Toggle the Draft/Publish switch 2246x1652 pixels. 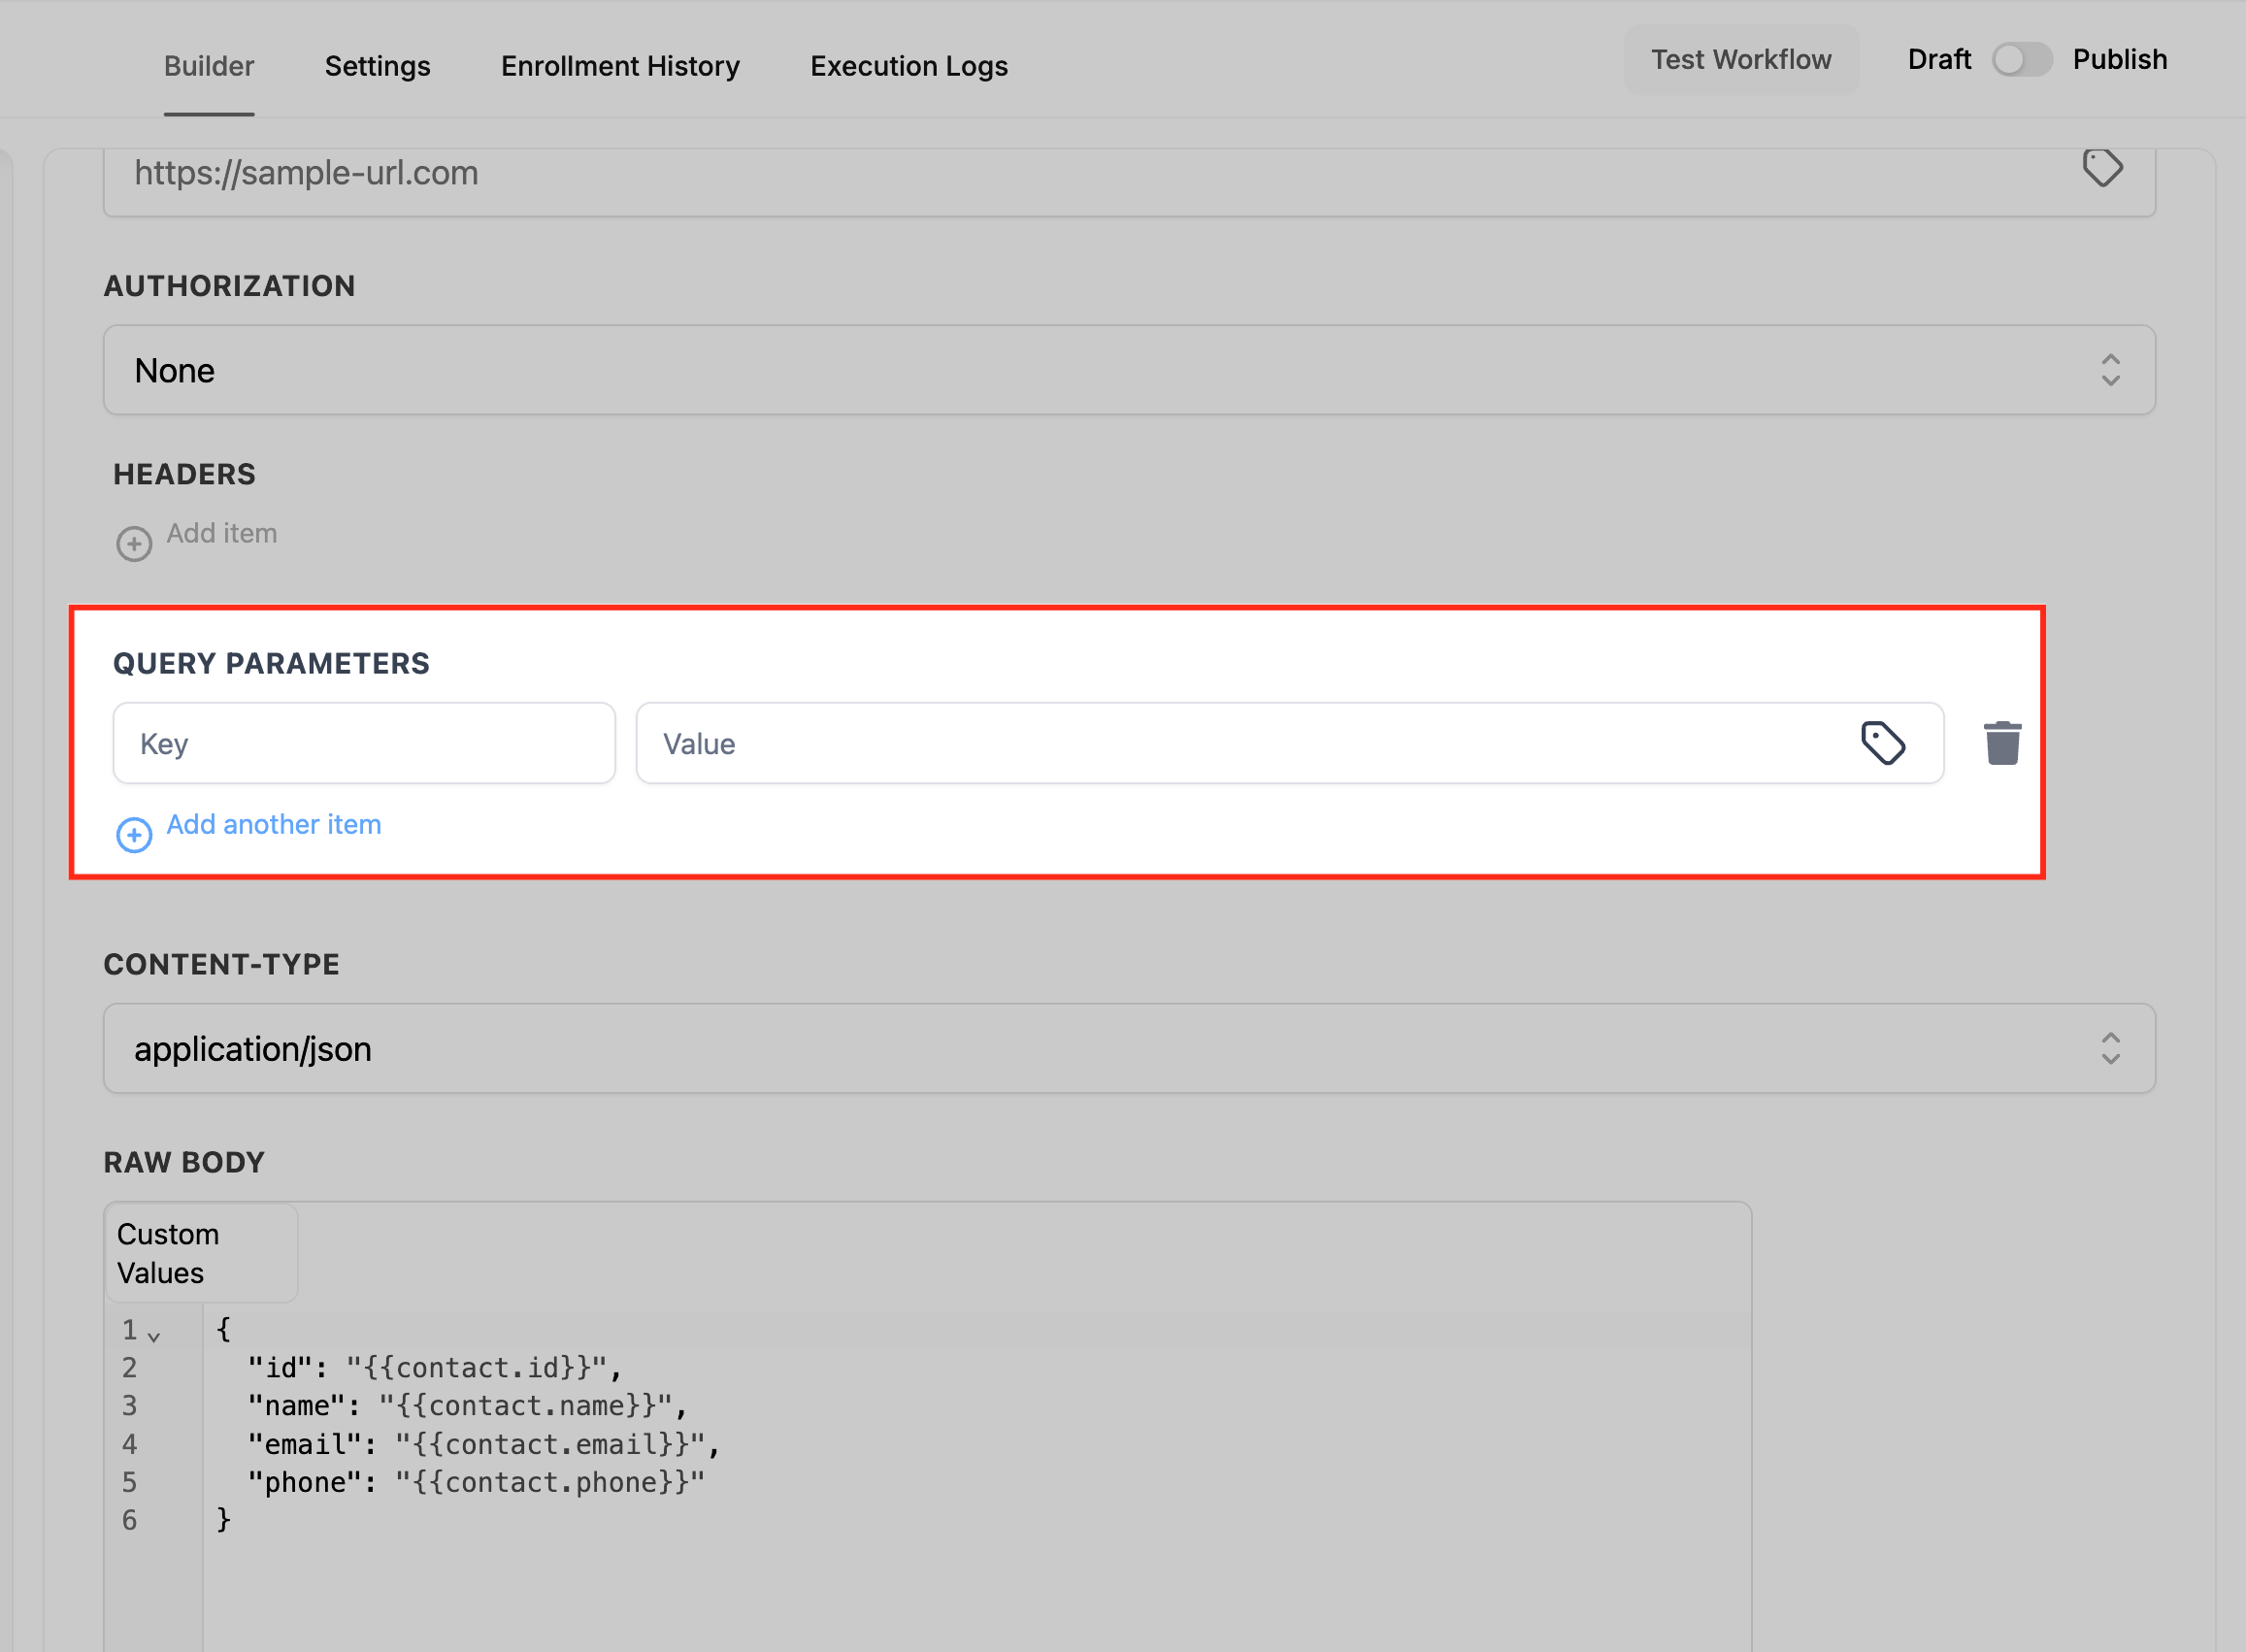[x=2021, y=60]
